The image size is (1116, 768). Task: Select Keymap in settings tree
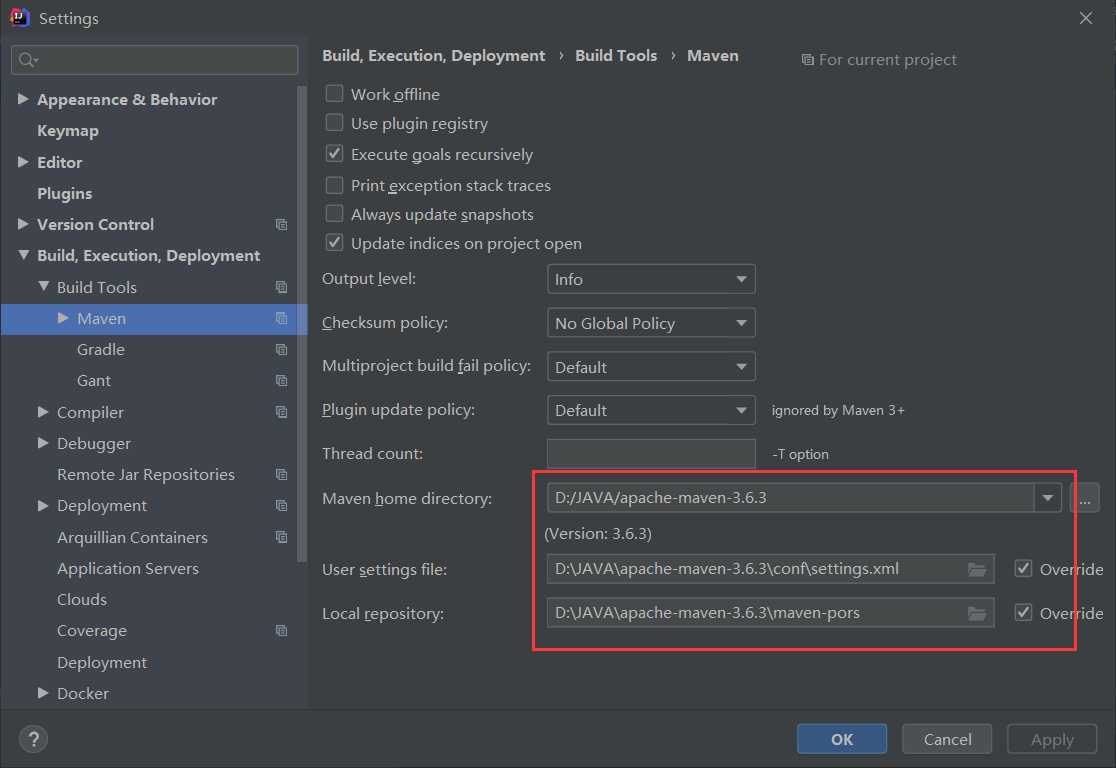click(x=68, y=131)
